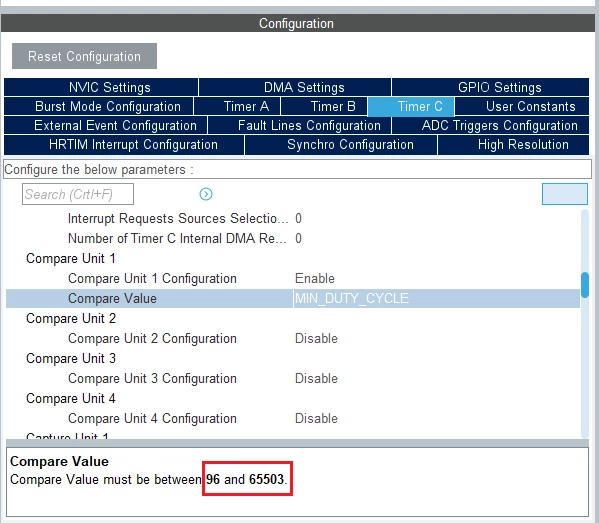The image size is (599, 523).
Task: Switch to the Timer B tab
Action: click(324, 106)
